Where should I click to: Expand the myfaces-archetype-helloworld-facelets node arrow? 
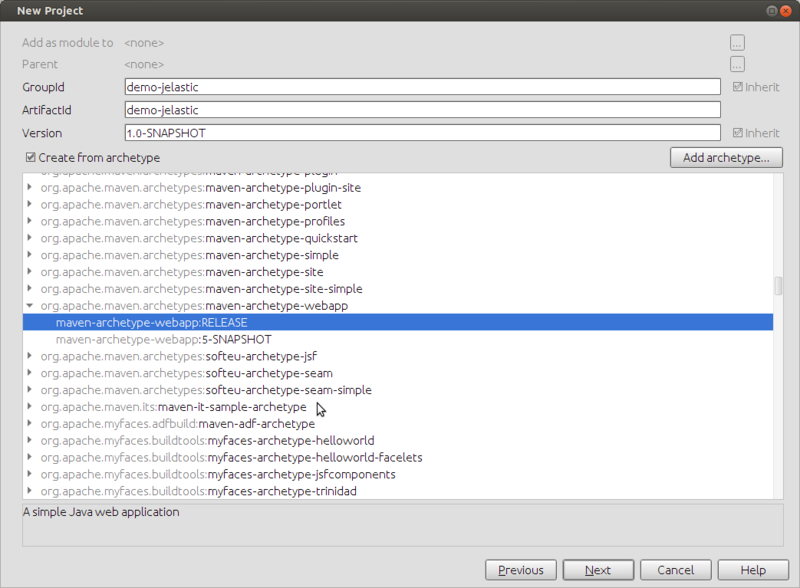coord(30,457)
